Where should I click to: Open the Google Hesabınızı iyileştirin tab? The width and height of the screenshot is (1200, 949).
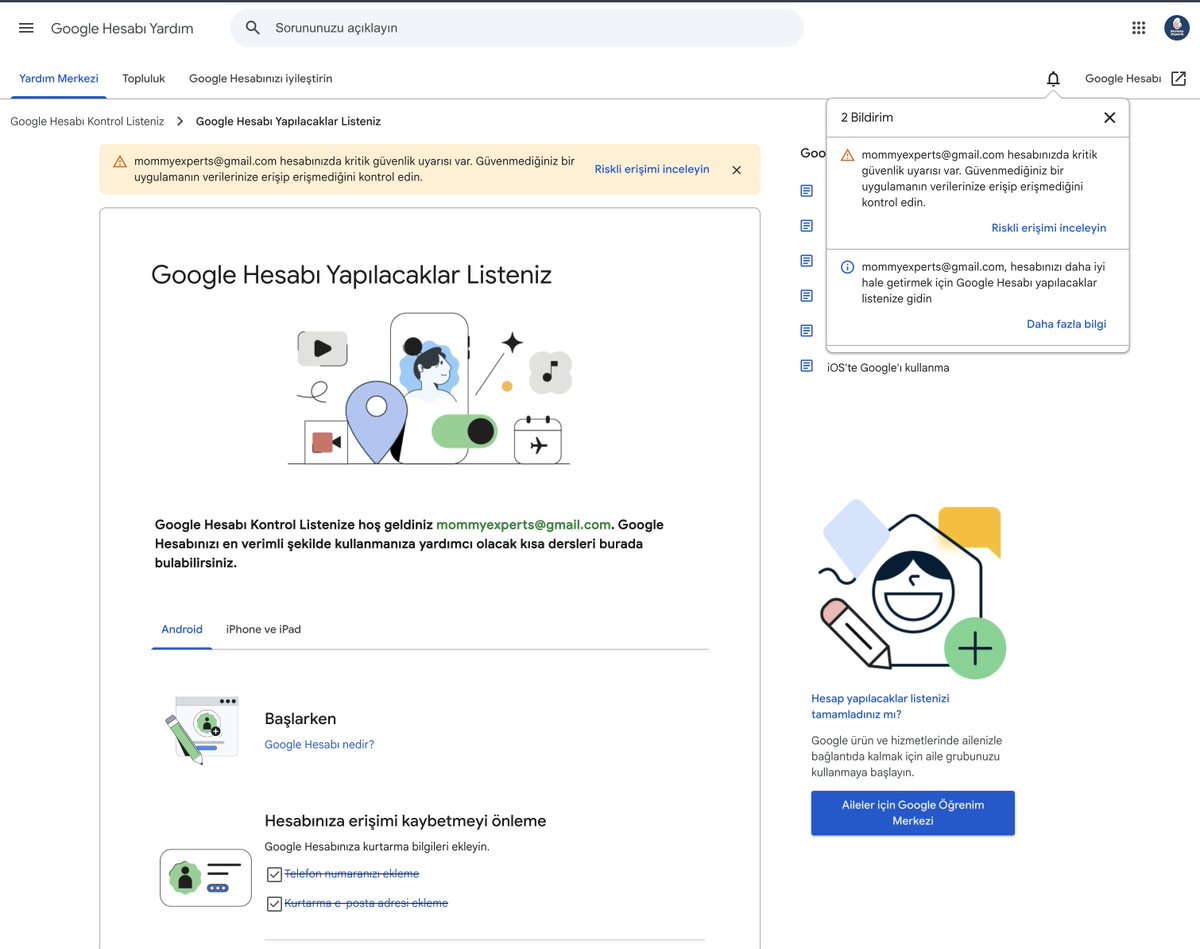(260, 78)
